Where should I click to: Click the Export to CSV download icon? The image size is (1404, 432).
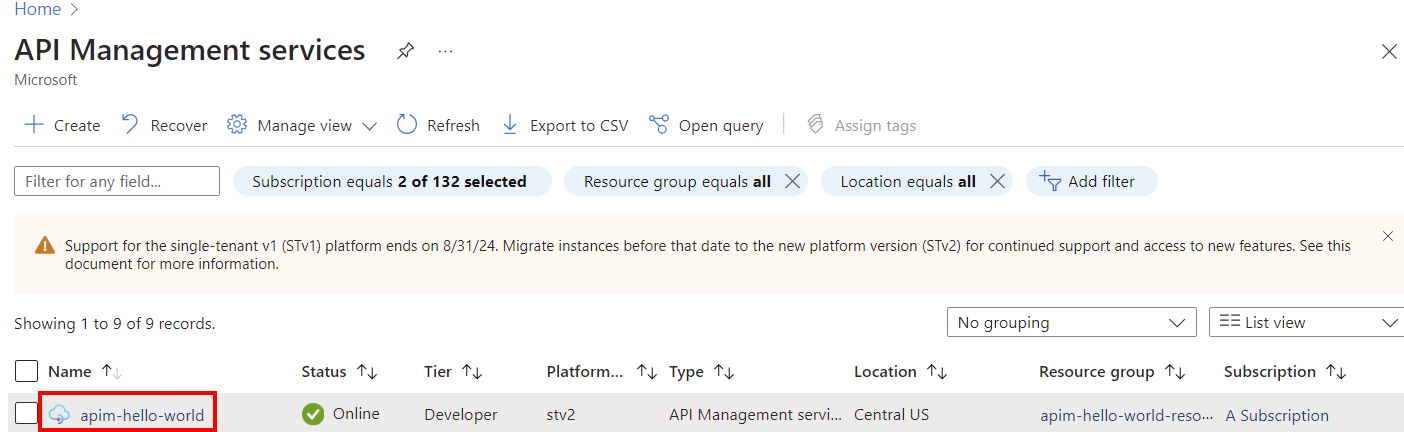pos(510,125)
